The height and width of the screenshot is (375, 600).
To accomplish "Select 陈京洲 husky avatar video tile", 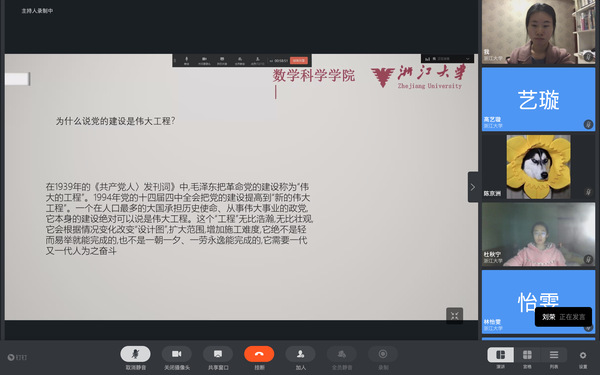I will click(x=538, y=167).
